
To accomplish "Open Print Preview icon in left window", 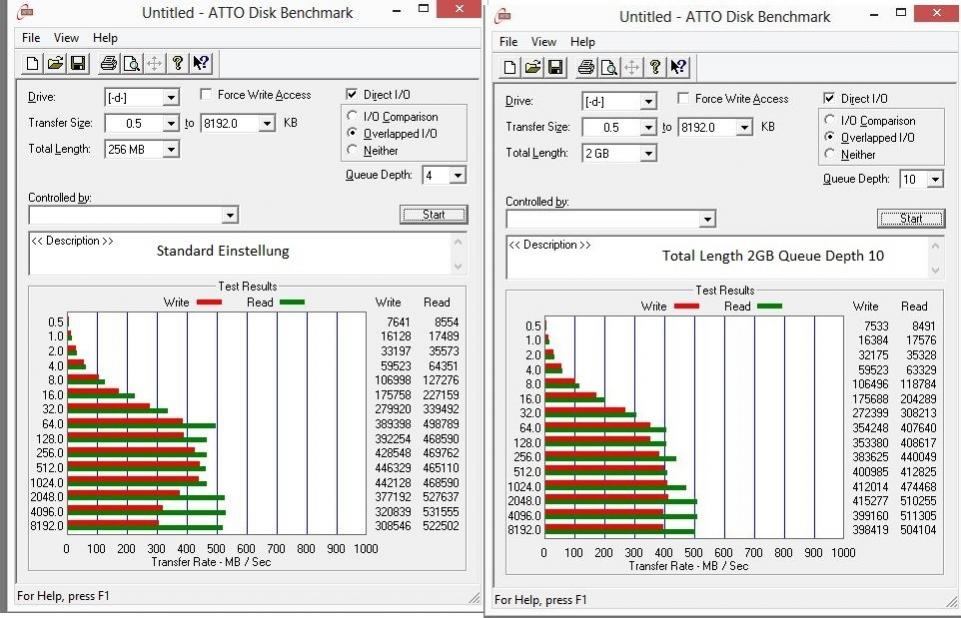I will (x=131, y=63).
